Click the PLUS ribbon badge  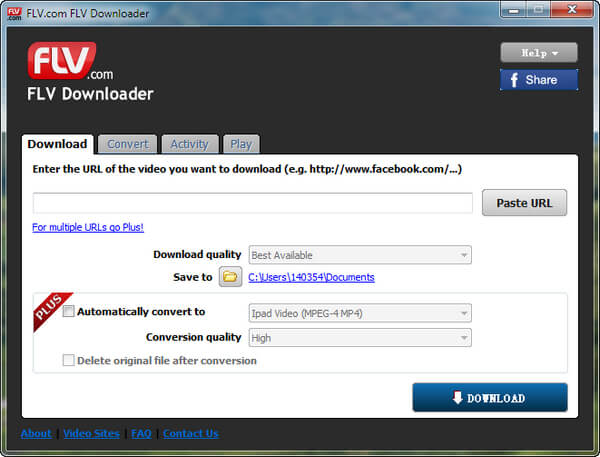click(x=52, y=312)
